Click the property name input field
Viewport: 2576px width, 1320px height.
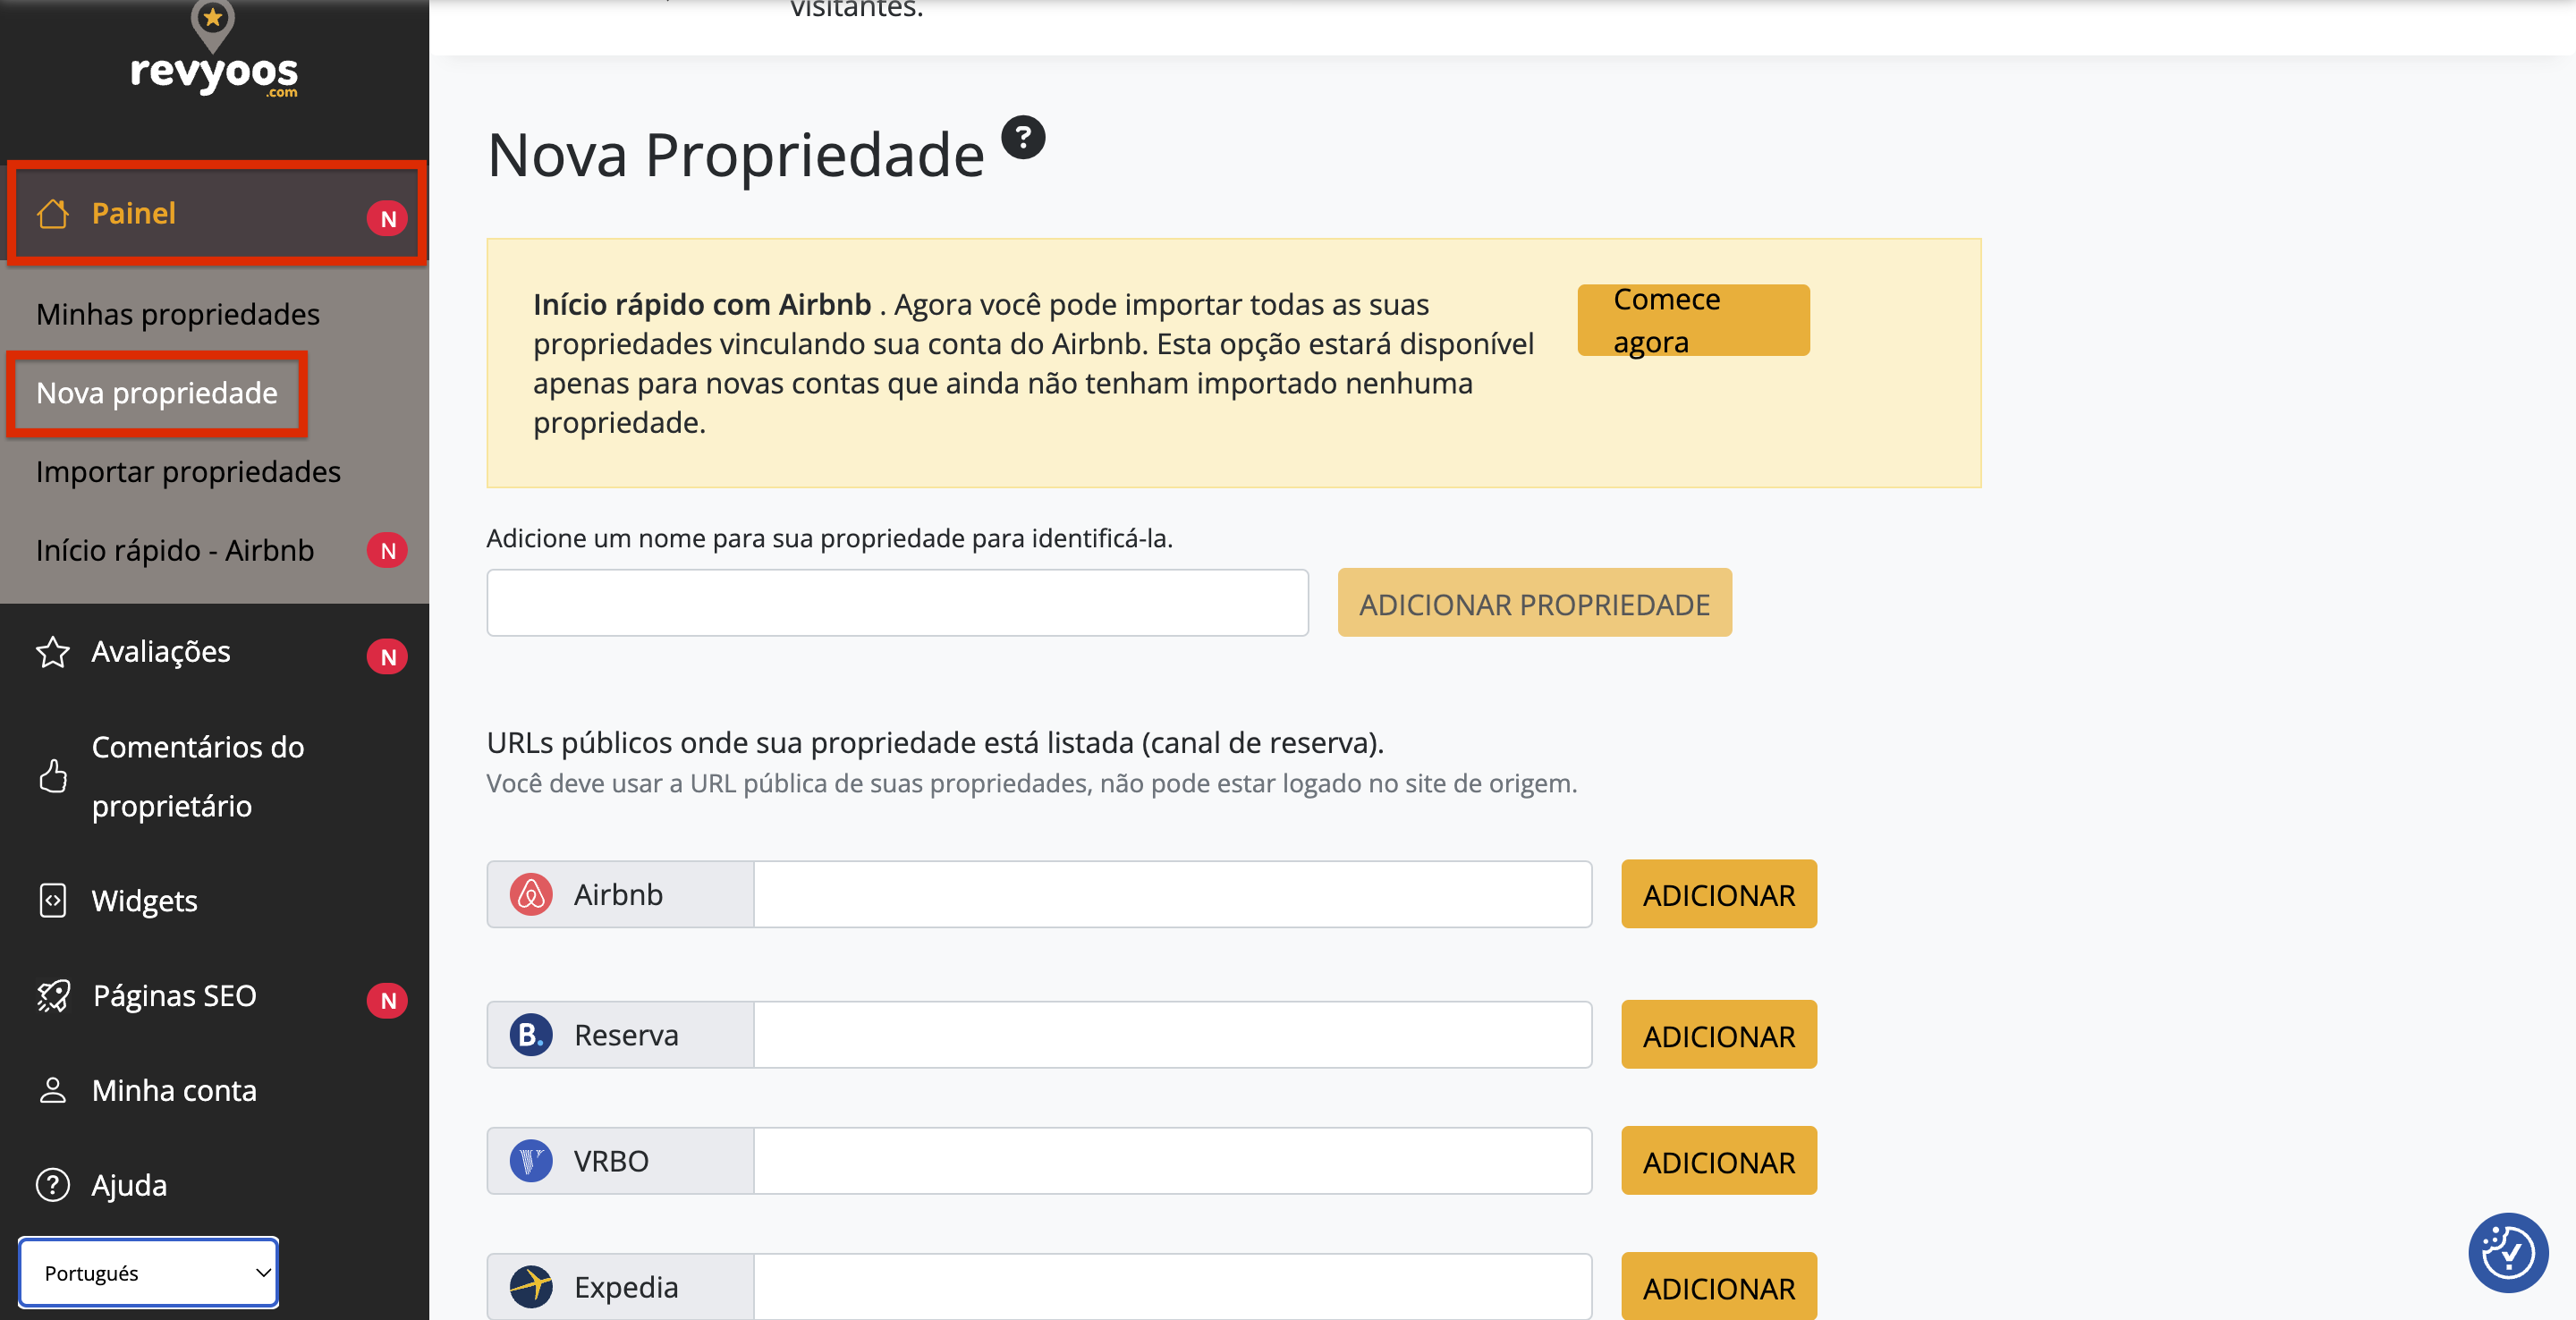(897, 602)
